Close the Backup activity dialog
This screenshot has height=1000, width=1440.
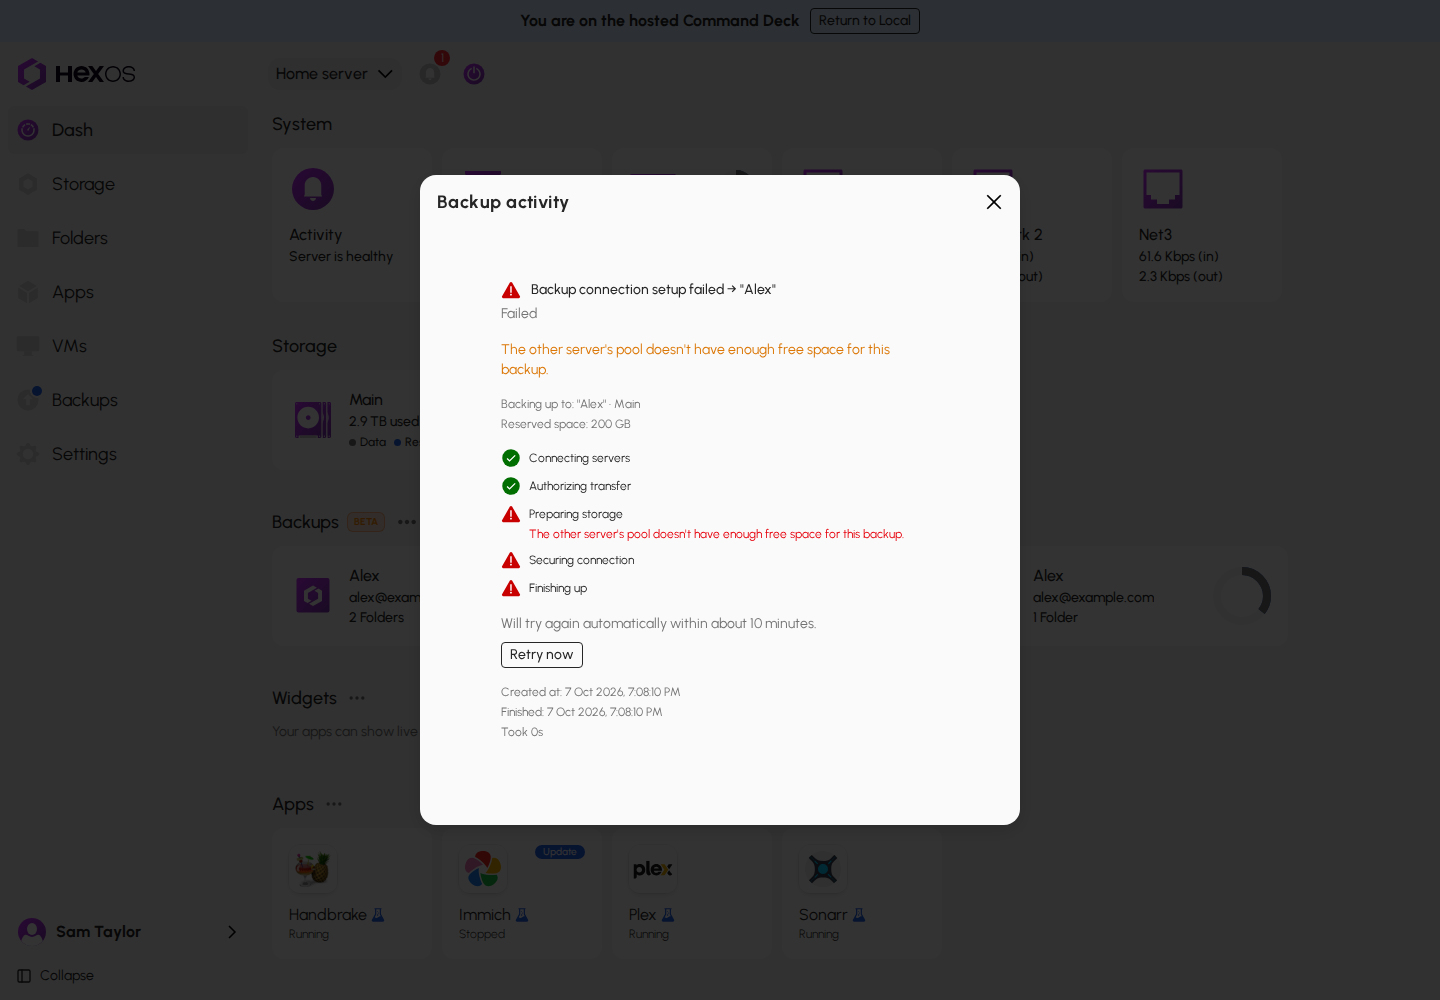coord(994,202)
